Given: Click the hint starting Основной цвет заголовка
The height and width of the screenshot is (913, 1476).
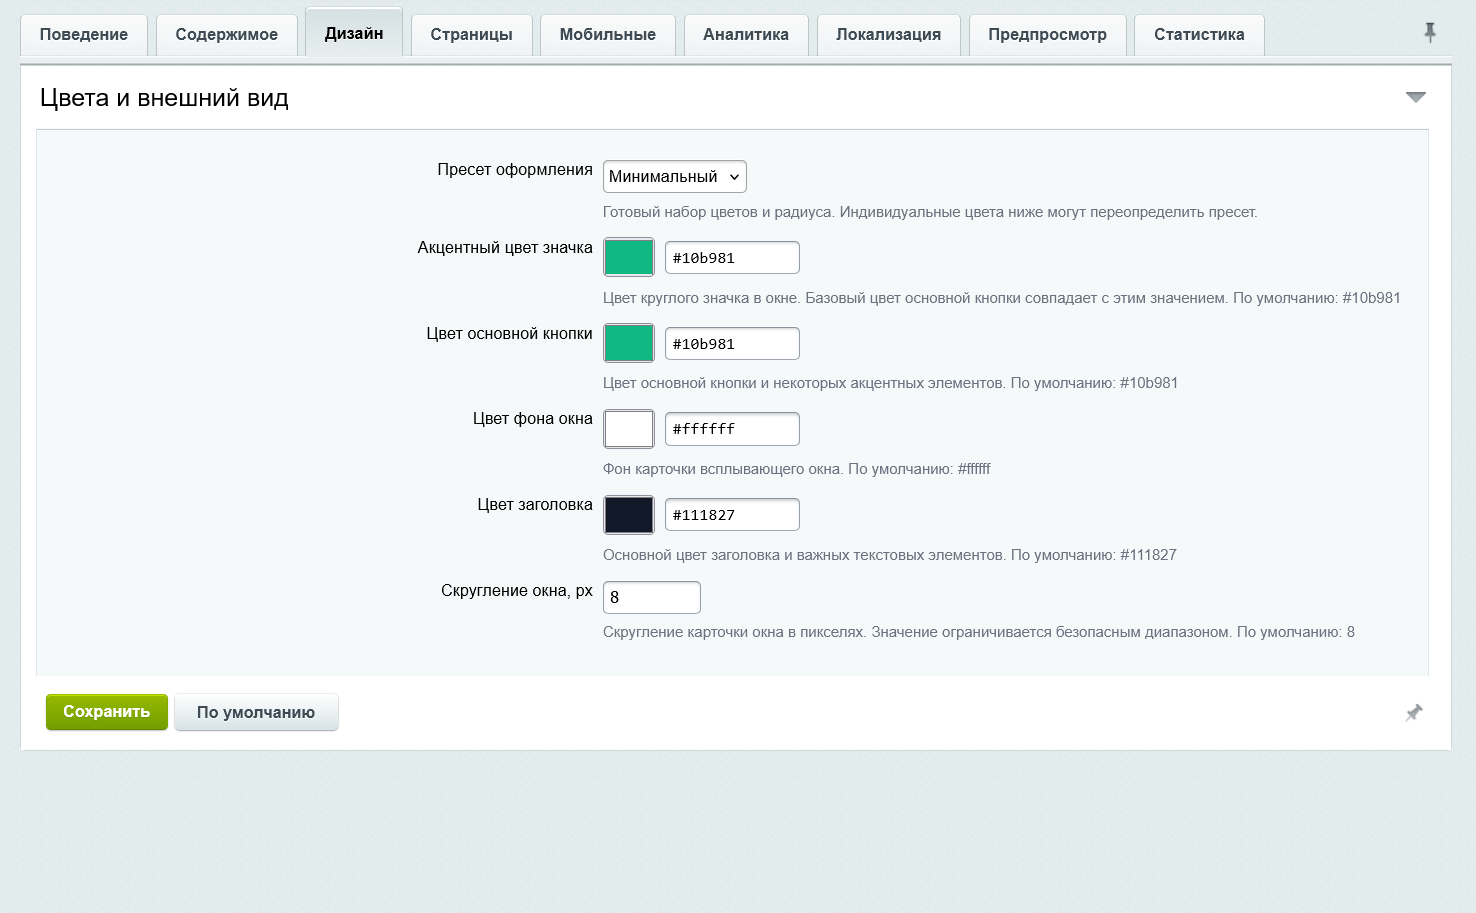Looking at the screenshot, I should click(890, 555).
